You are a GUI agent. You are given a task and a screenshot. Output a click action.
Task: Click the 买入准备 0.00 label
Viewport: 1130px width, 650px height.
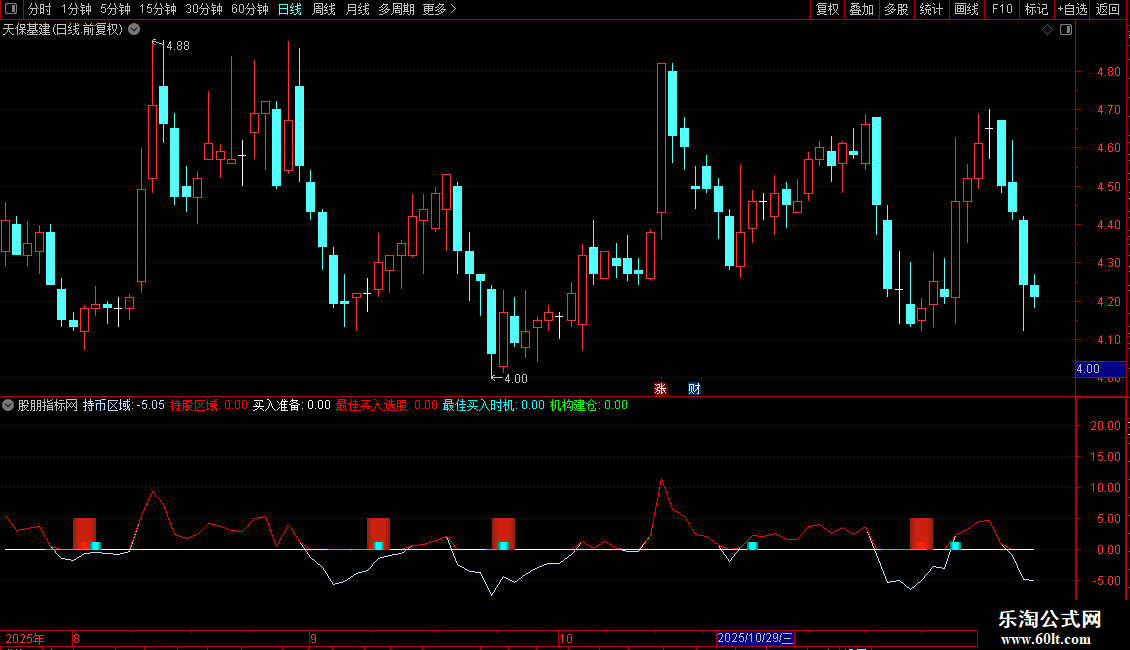[291, 405]
